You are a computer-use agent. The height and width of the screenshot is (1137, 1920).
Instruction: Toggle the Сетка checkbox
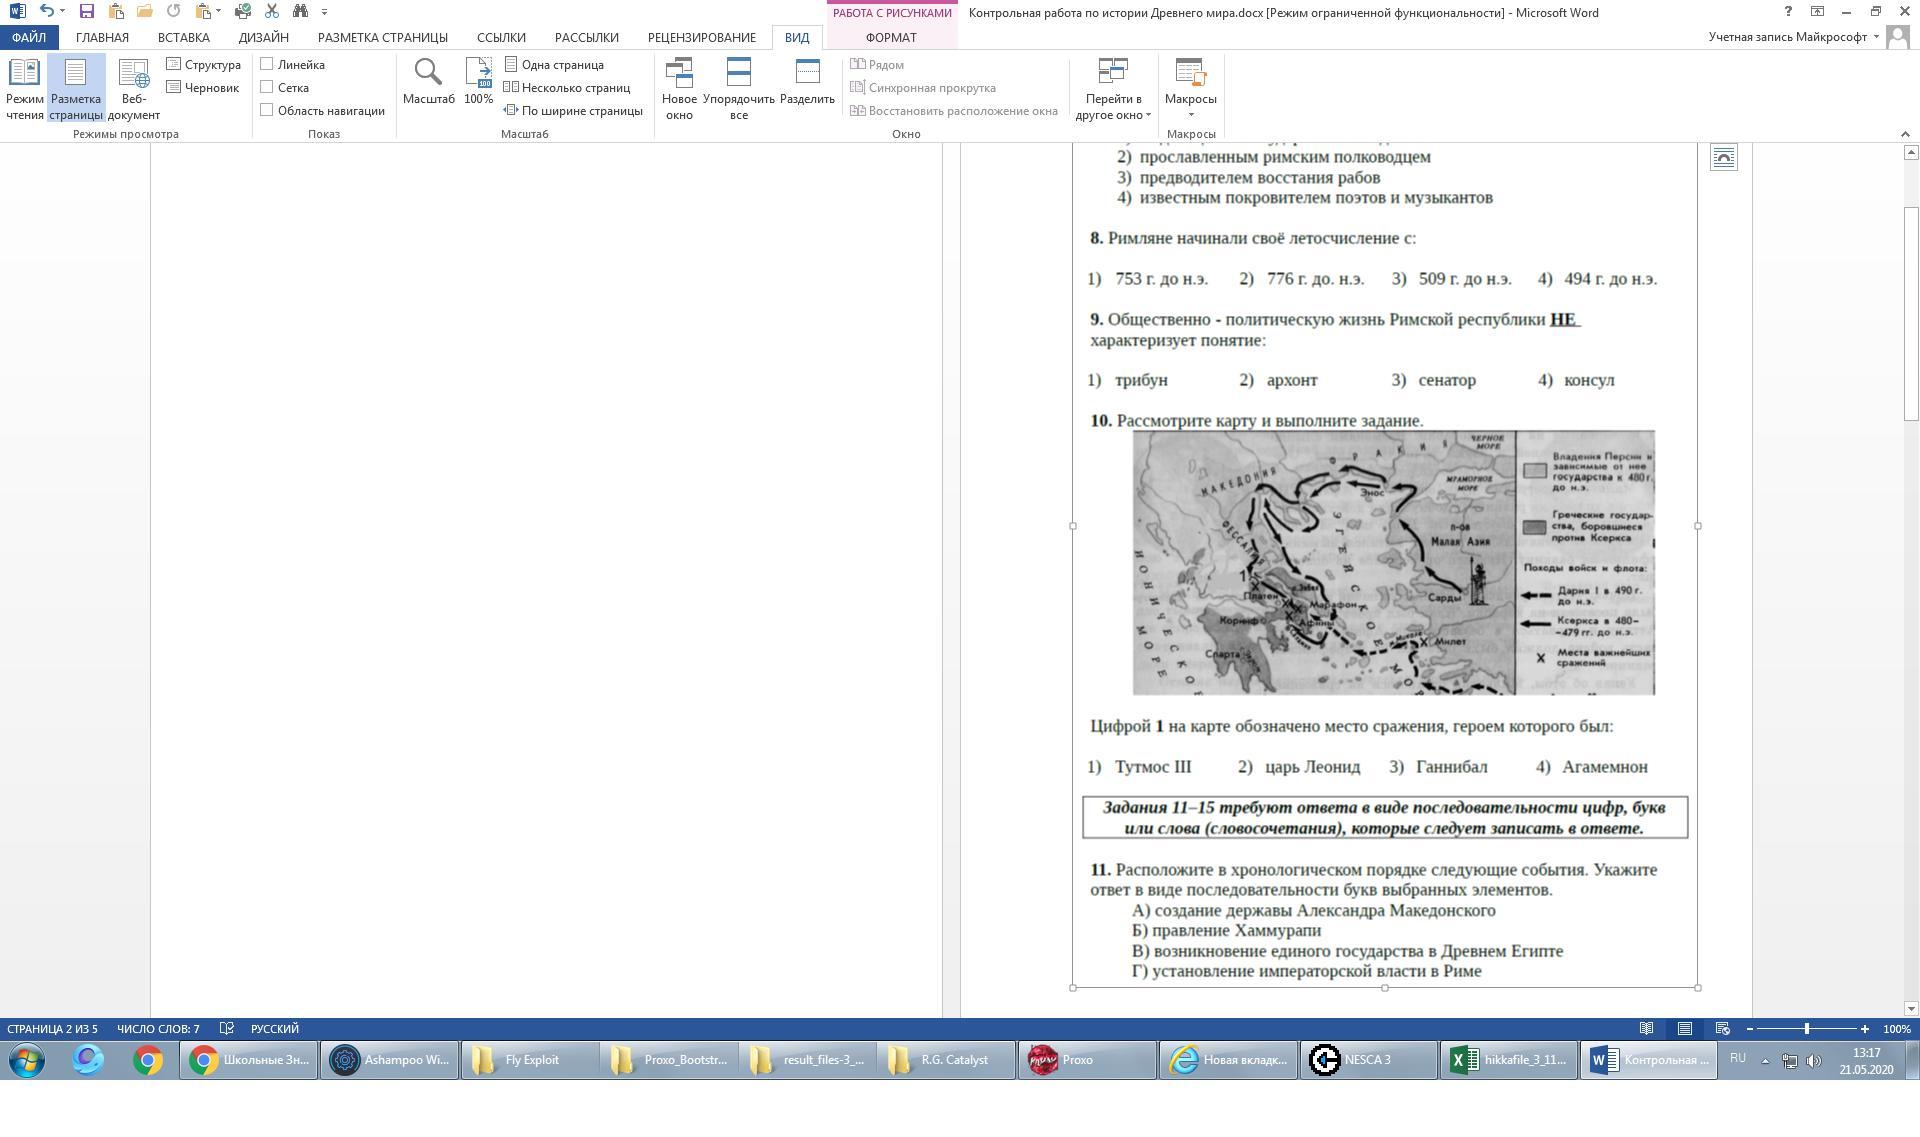[267, 87]
